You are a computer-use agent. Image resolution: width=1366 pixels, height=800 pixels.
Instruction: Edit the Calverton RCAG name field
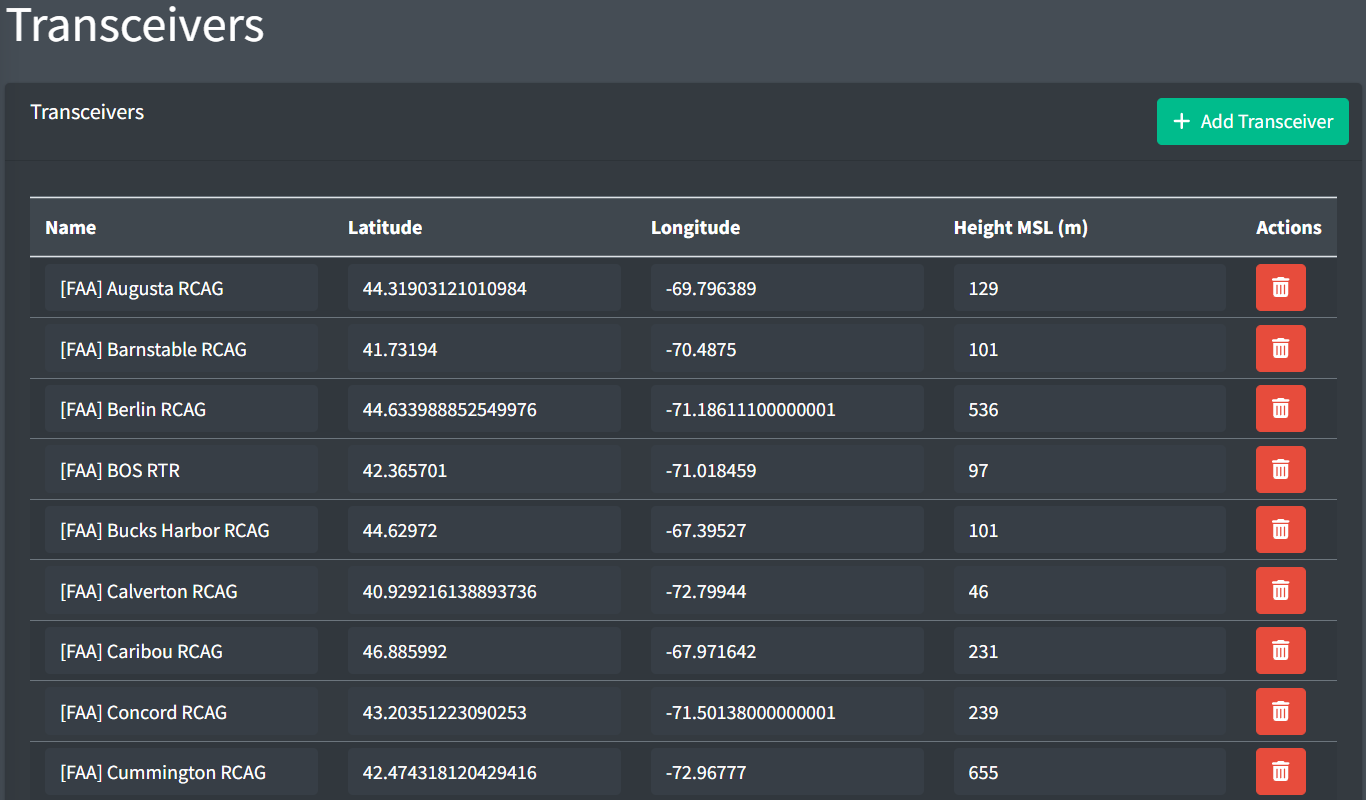(181, 591)
